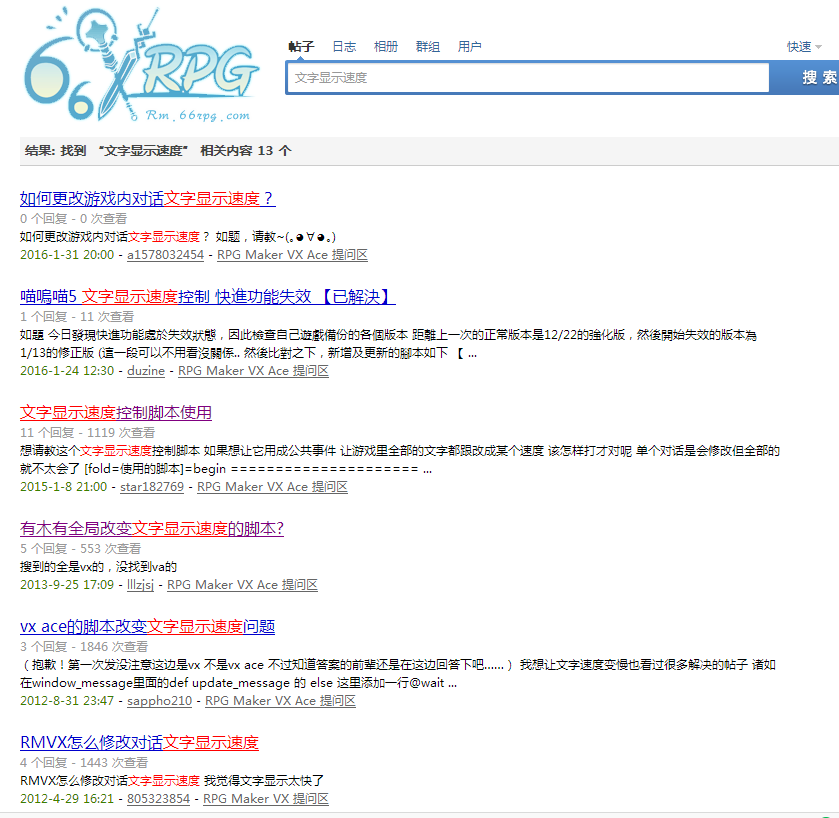Click the stats text 5 个回复 - 553 次查看
Image resolution: width=839 pixels, height=818 pixels.
(x=81, y=548)
